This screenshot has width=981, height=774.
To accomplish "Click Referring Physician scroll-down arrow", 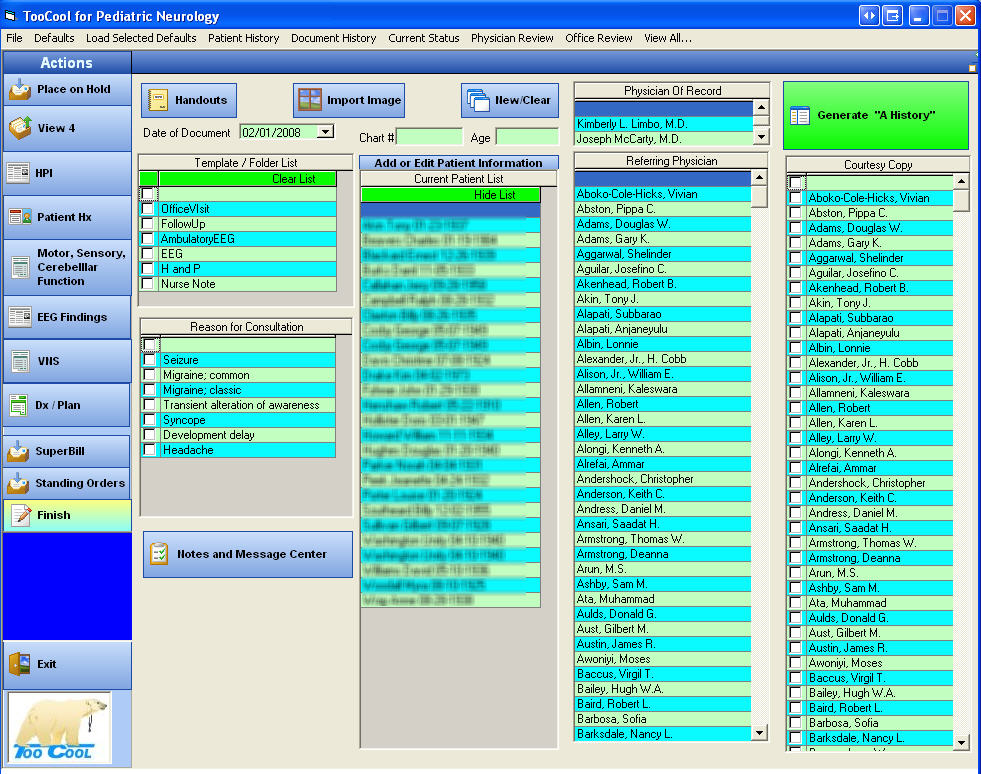I will pyautogui.click(x=759, y=733).
